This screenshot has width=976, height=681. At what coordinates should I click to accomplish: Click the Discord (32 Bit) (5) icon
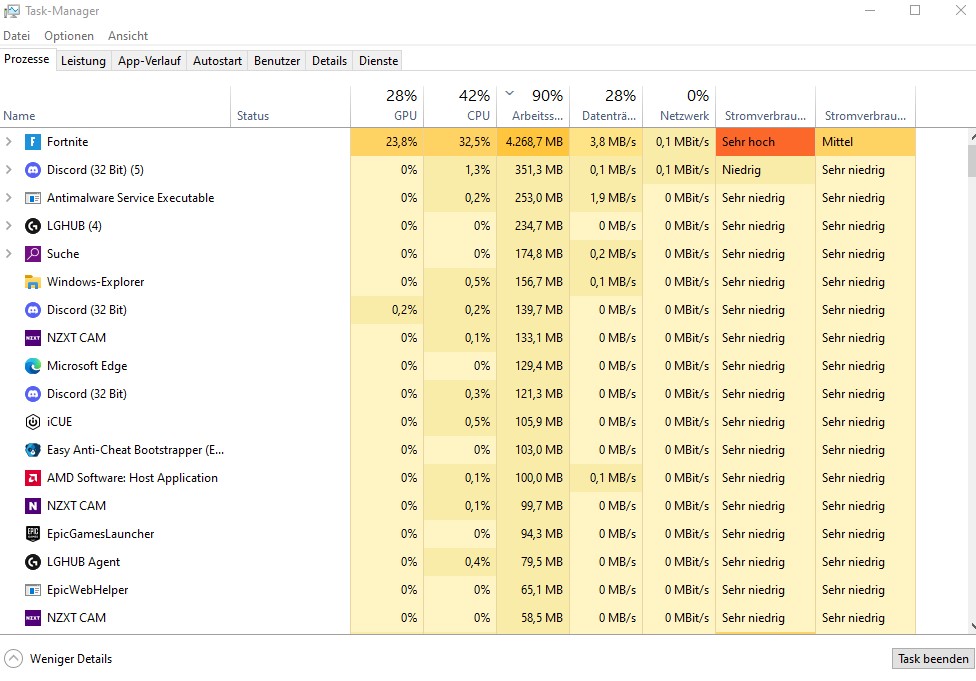tap(32, 170)
